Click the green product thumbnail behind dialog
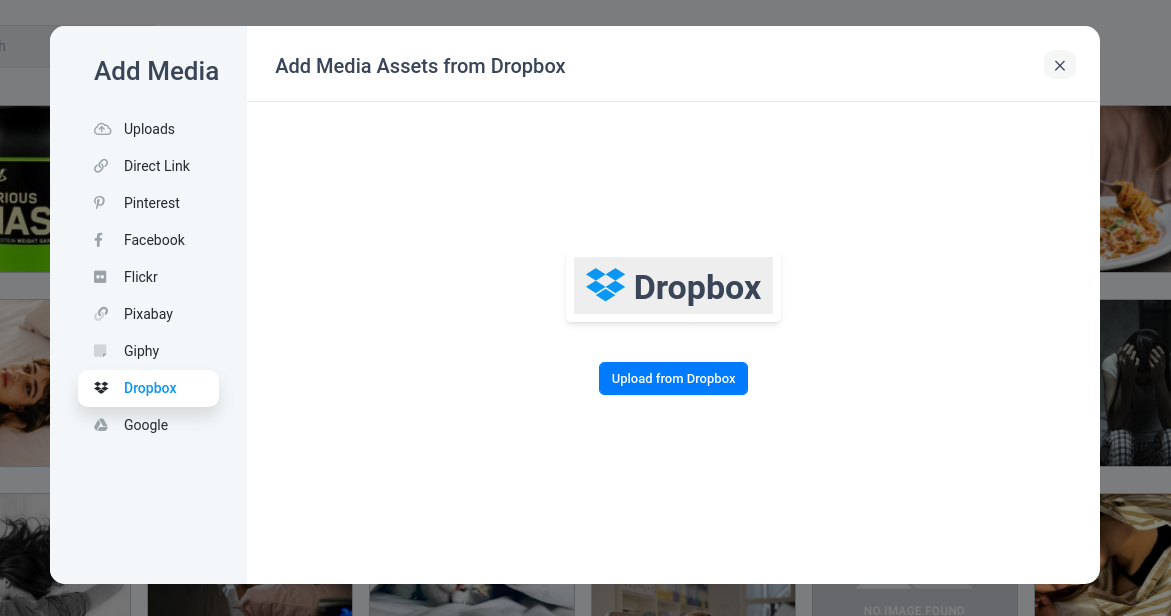This screenshot has width=1171, height=616. pyautogui.click(x=25, y=188)
